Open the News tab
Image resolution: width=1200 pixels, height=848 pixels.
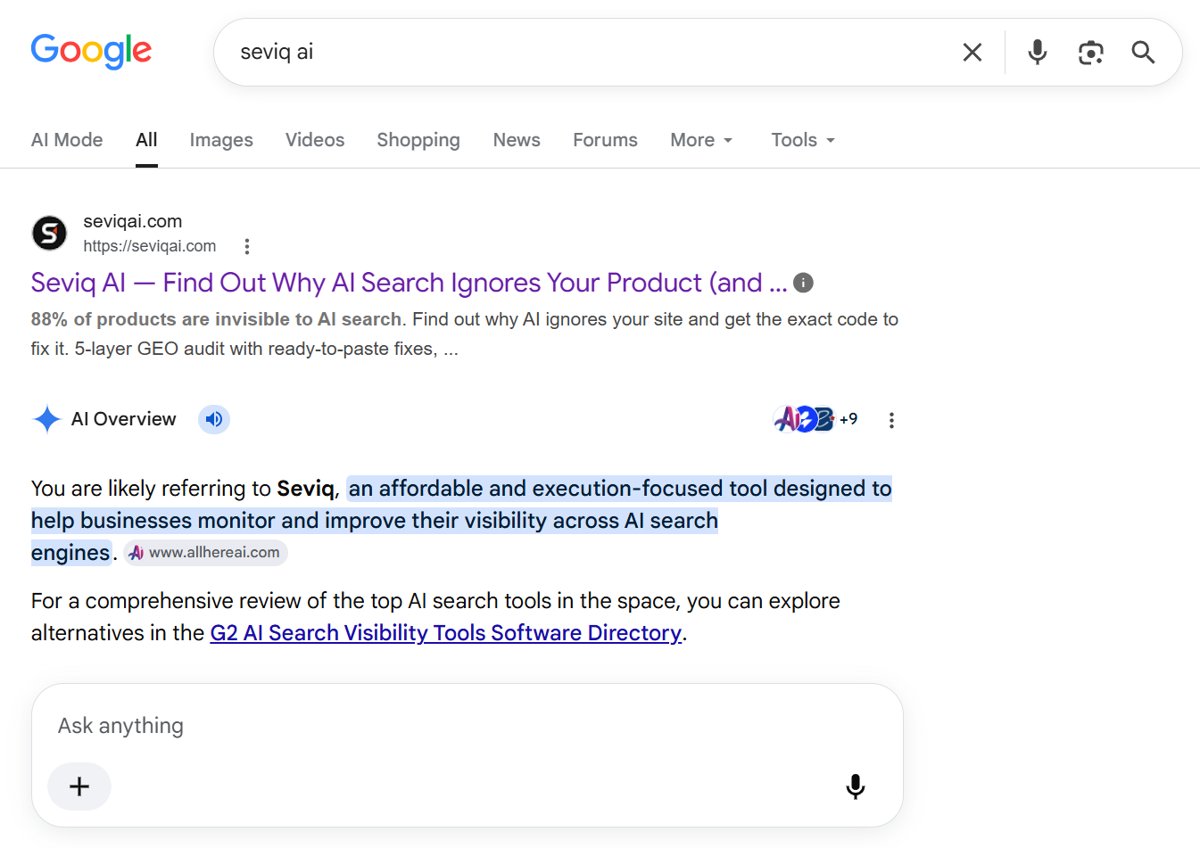click(x=517, y=140)
